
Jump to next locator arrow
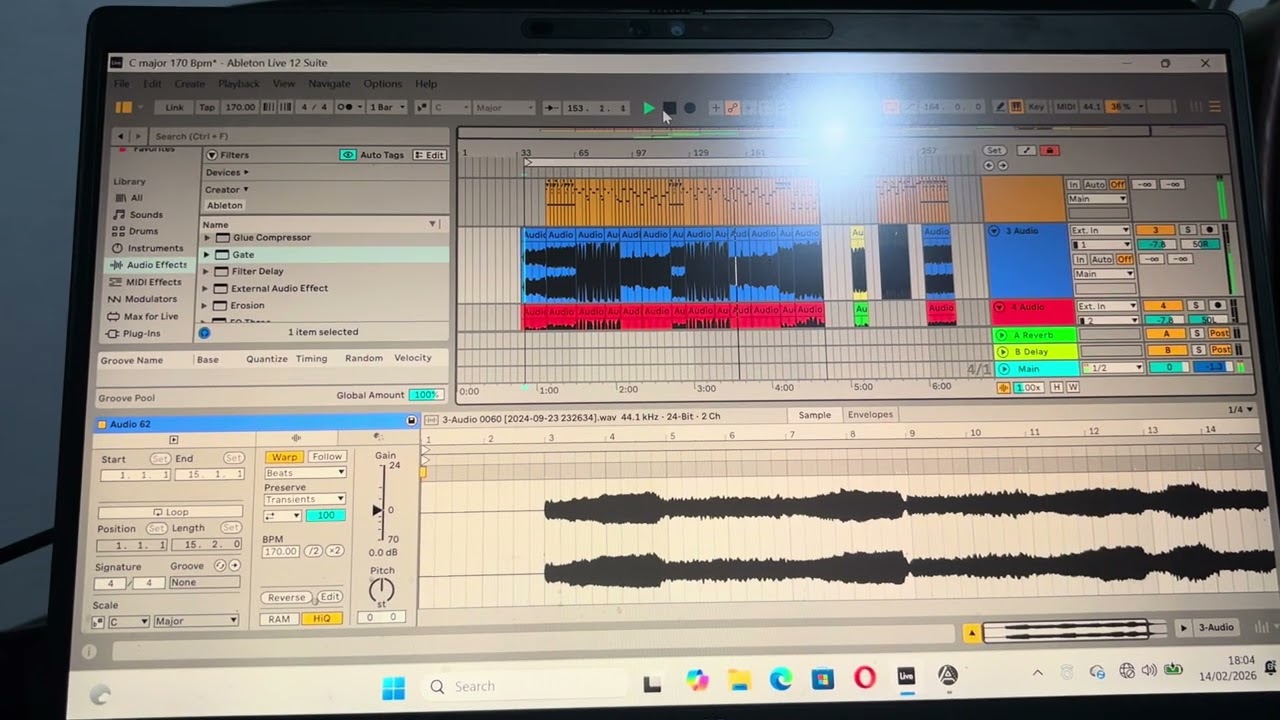(x=1001, y=165)
